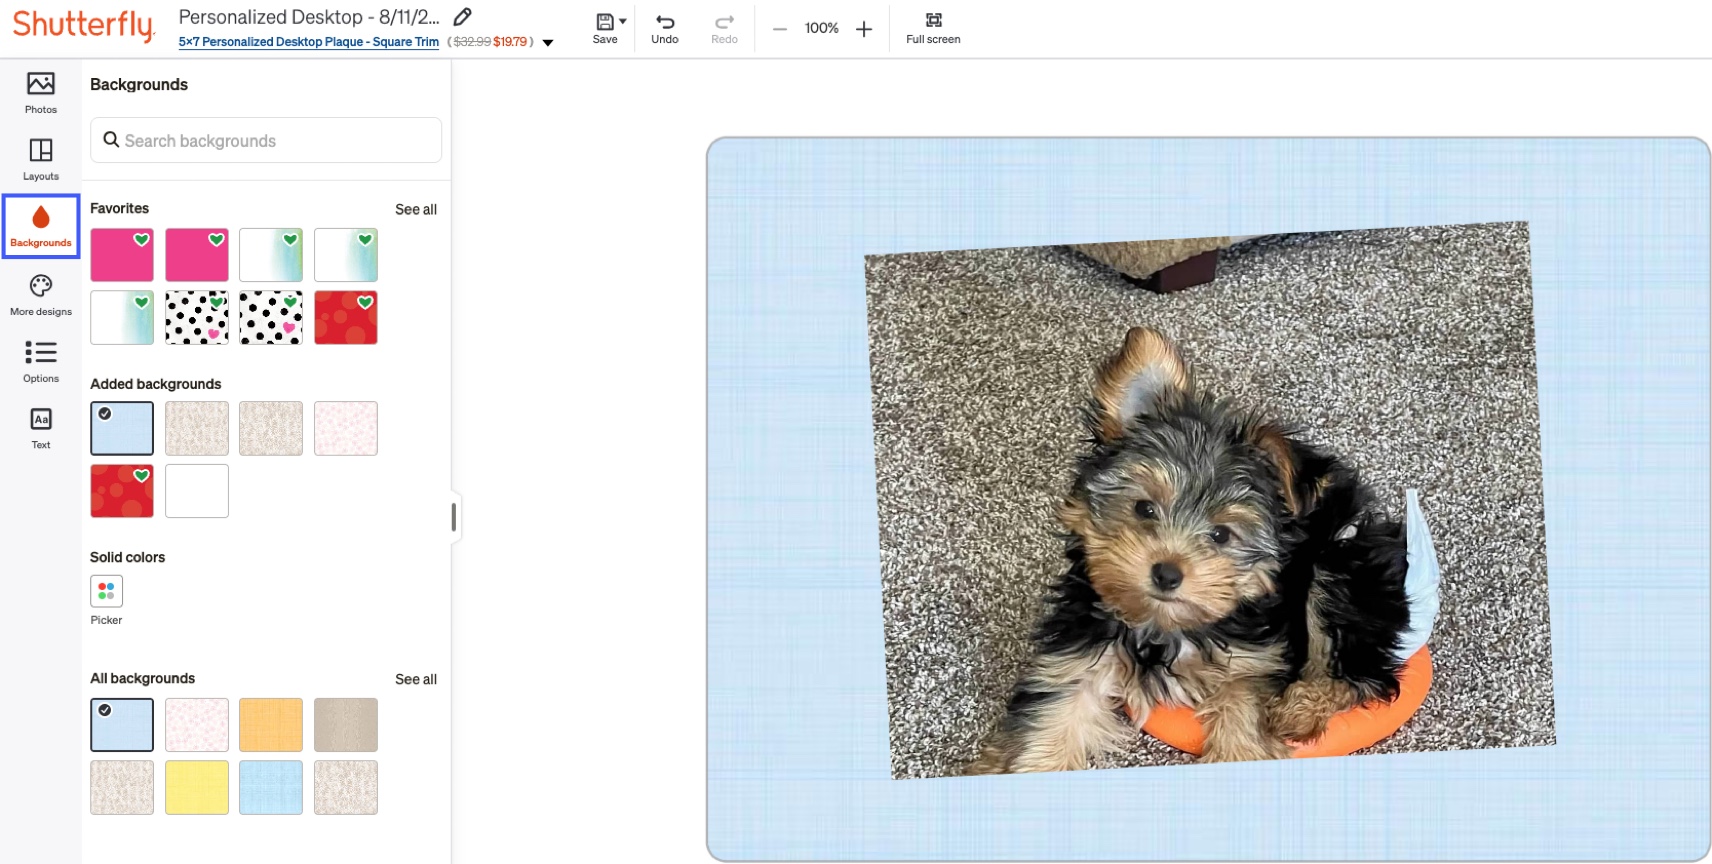Select light blue swatch in All backgrounds
The image size is (1712, 864).
pyautogui.click(x=122, y=725)
